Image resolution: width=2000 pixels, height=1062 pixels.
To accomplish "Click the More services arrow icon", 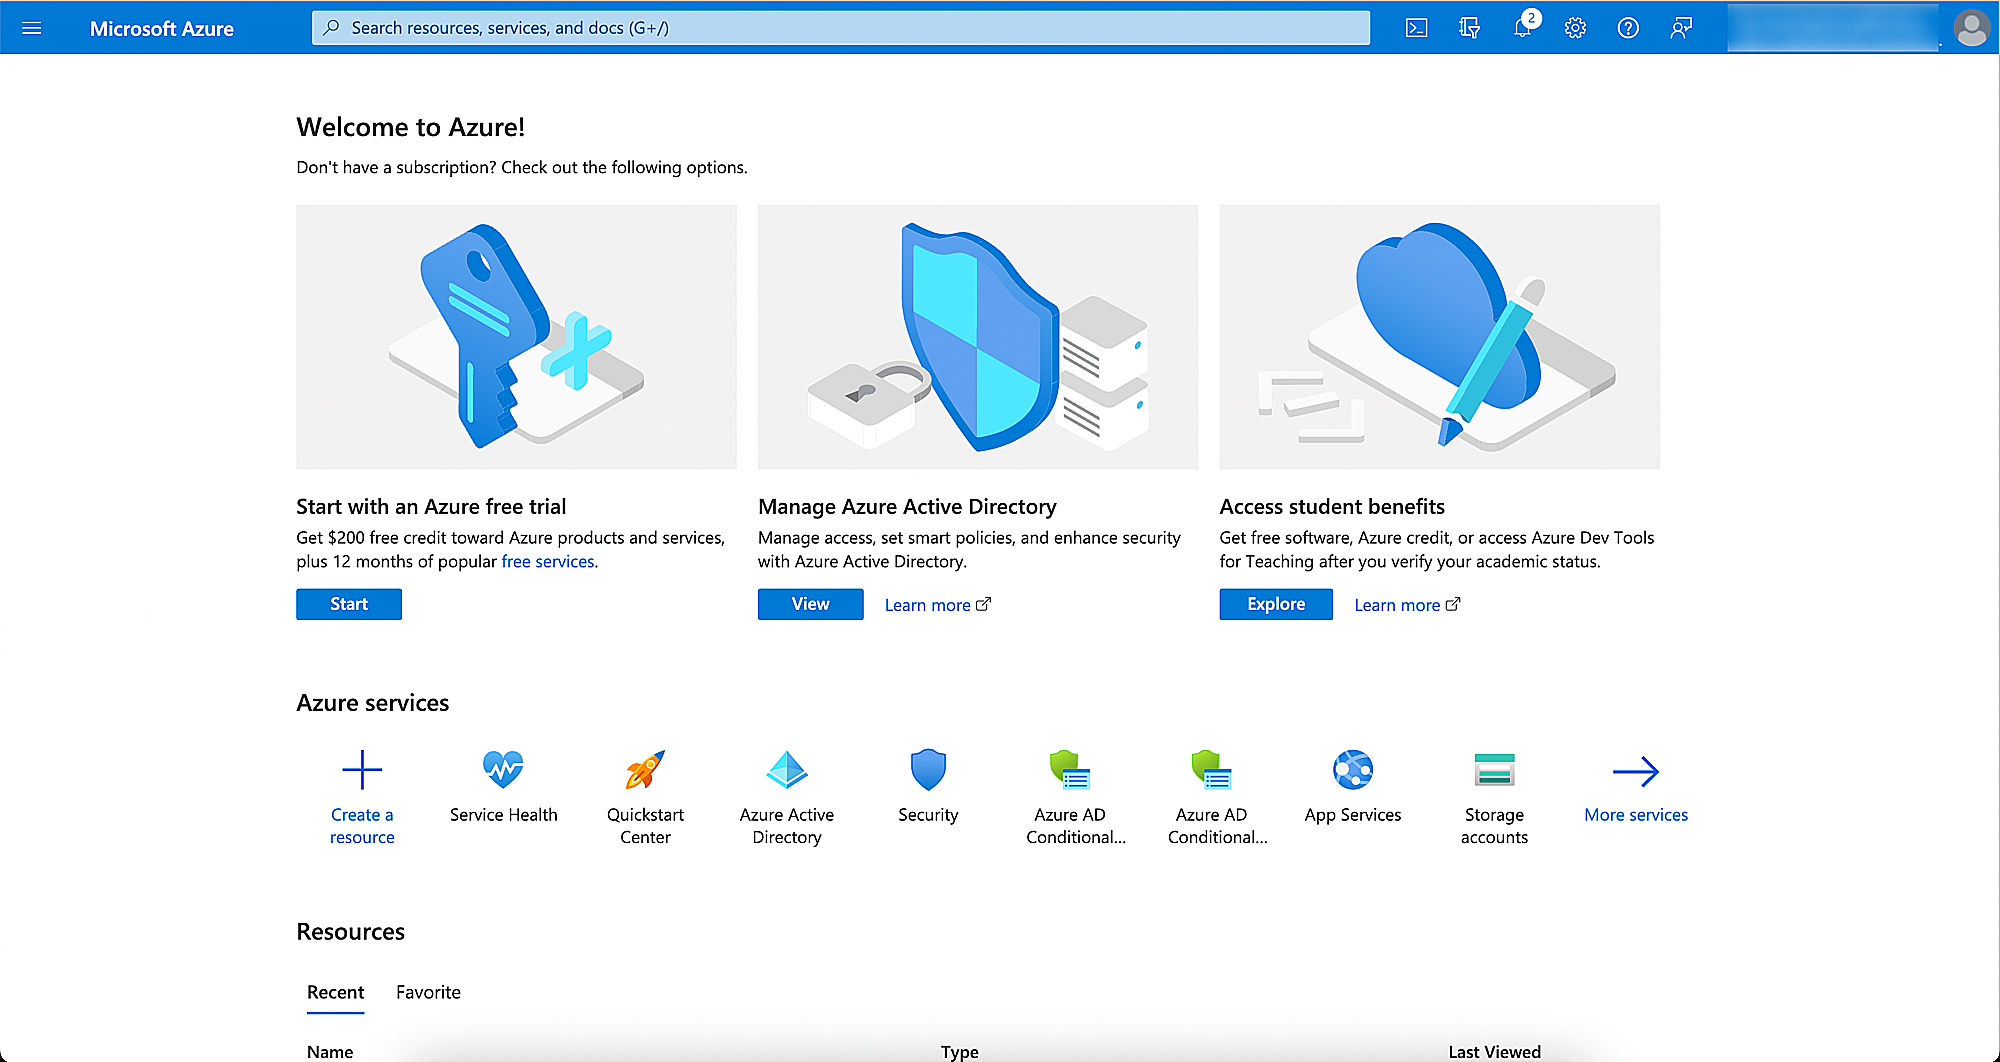I will [x=1636, y=771].
